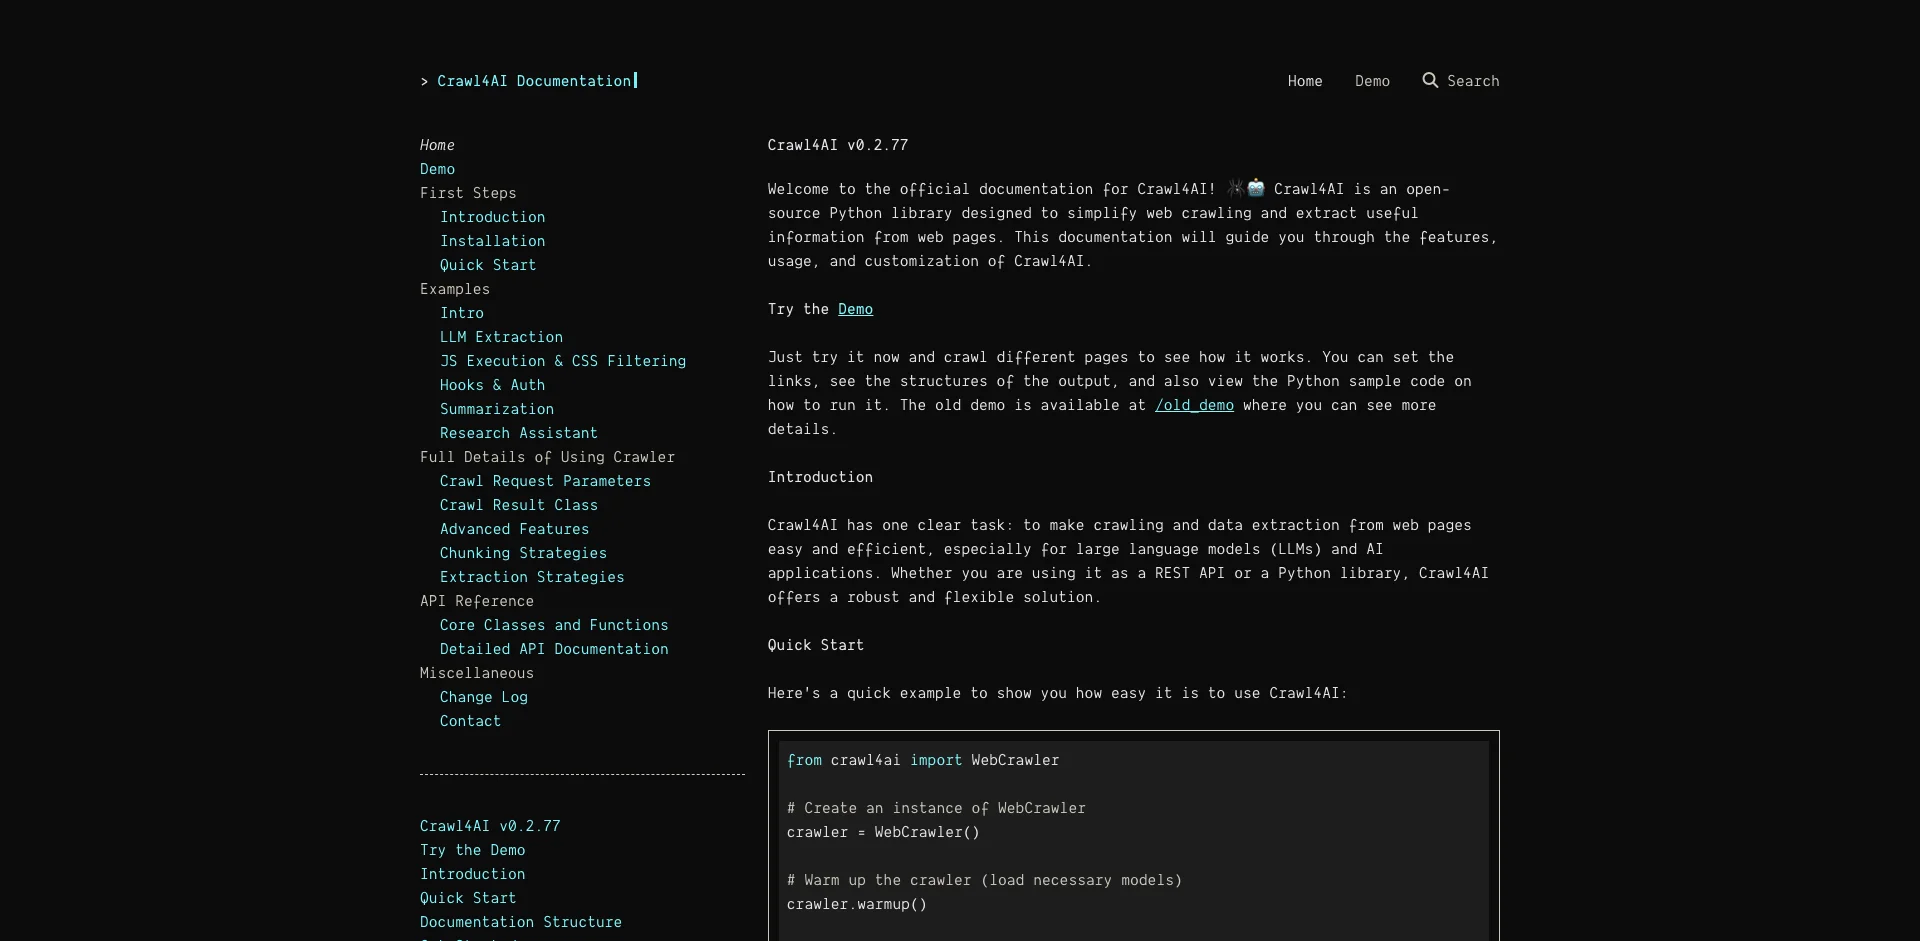Open the Extraction Strategies page
Viewport: 1920px width, 941px height.
point(532,577)
